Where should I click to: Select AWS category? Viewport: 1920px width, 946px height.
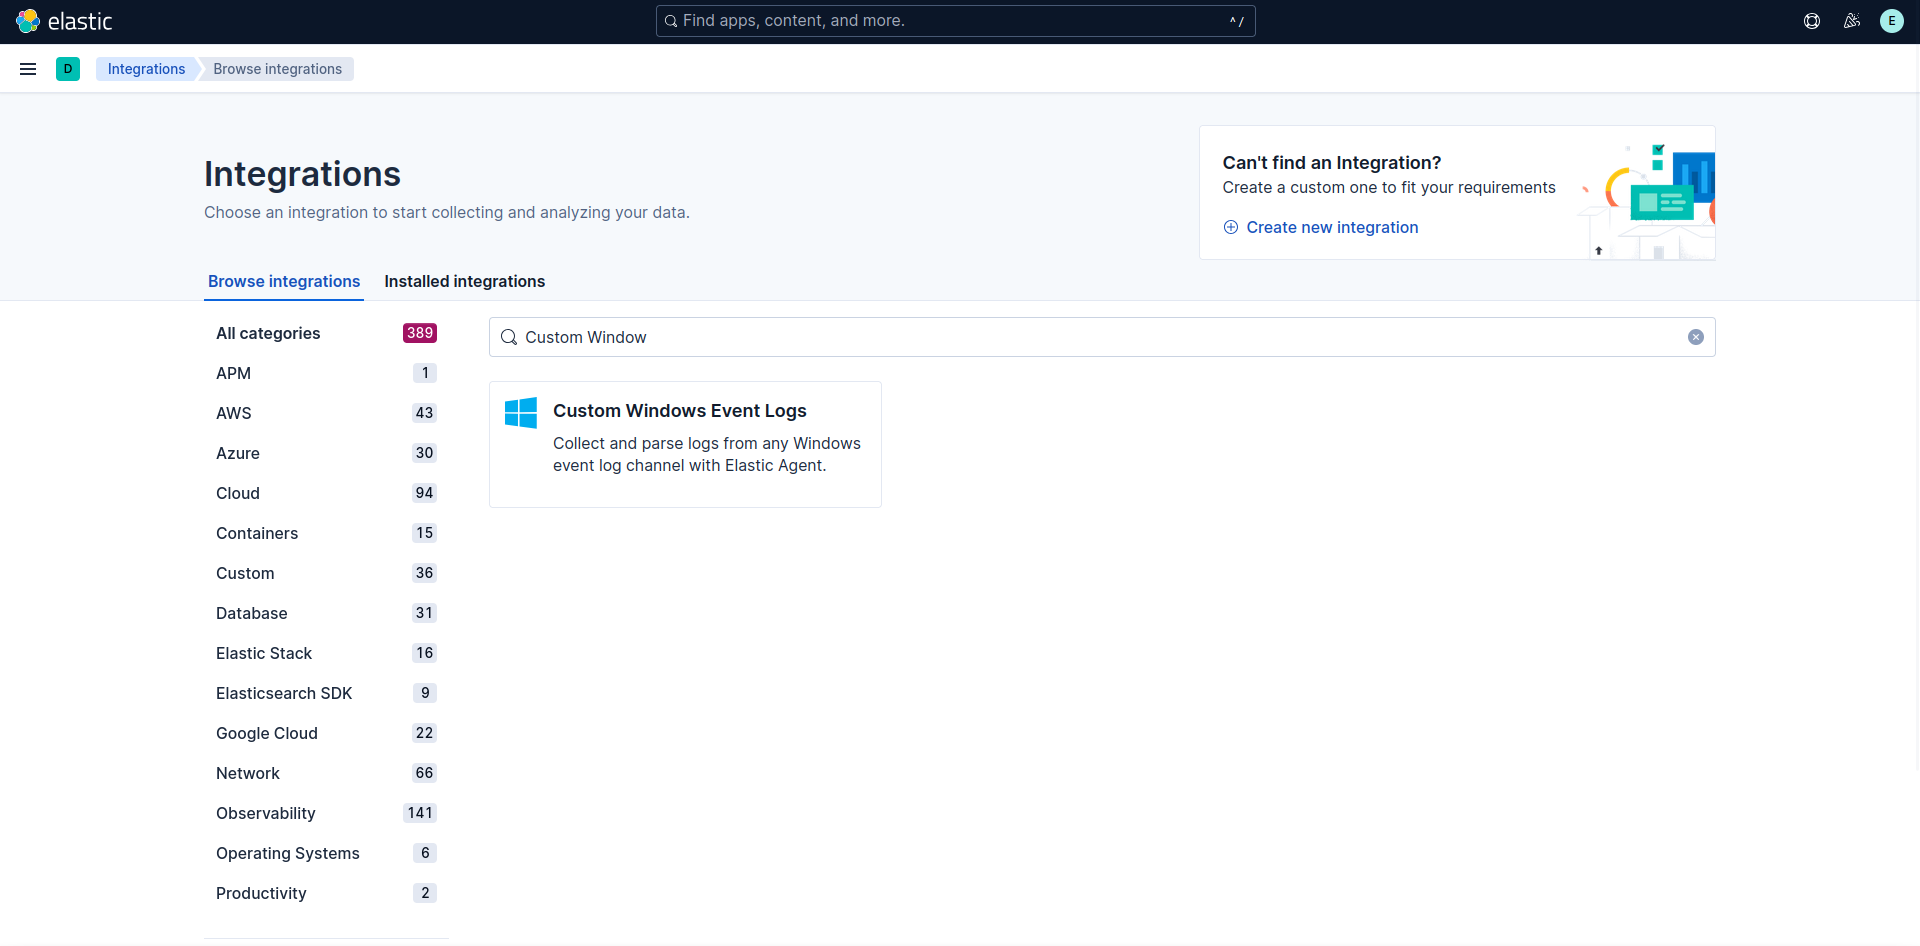(x=326, y=413)
